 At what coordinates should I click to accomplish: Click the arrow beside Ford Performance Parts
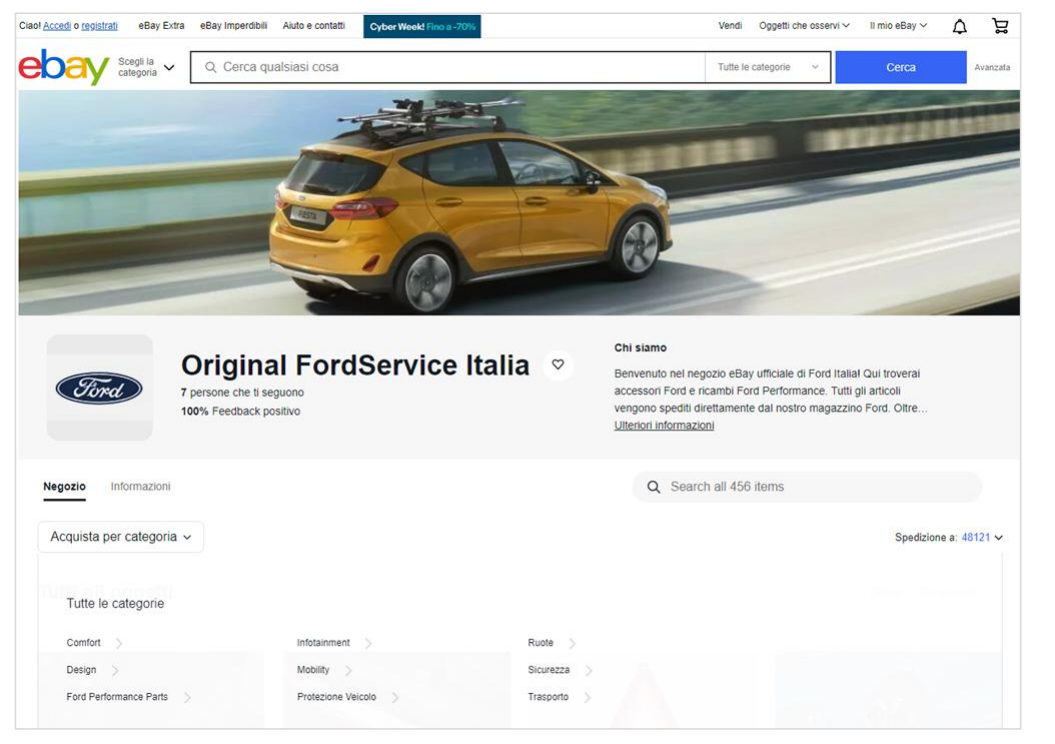187,698
